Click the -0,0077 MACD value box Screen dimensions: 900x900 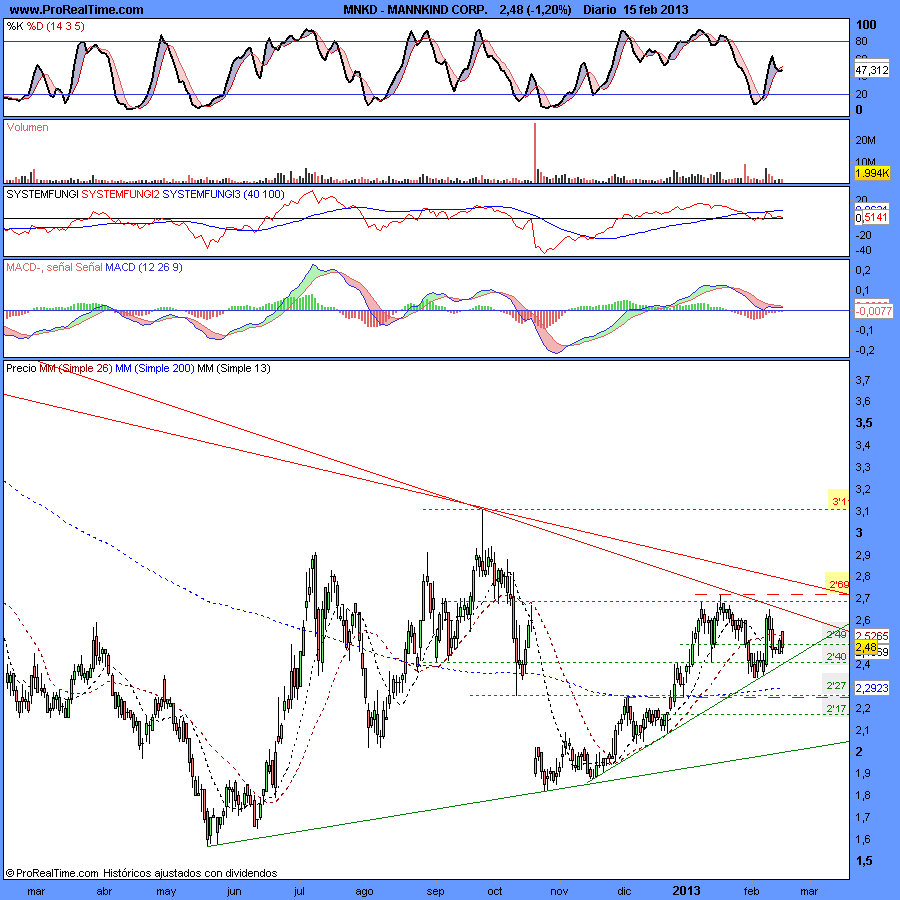click(874, 311)
